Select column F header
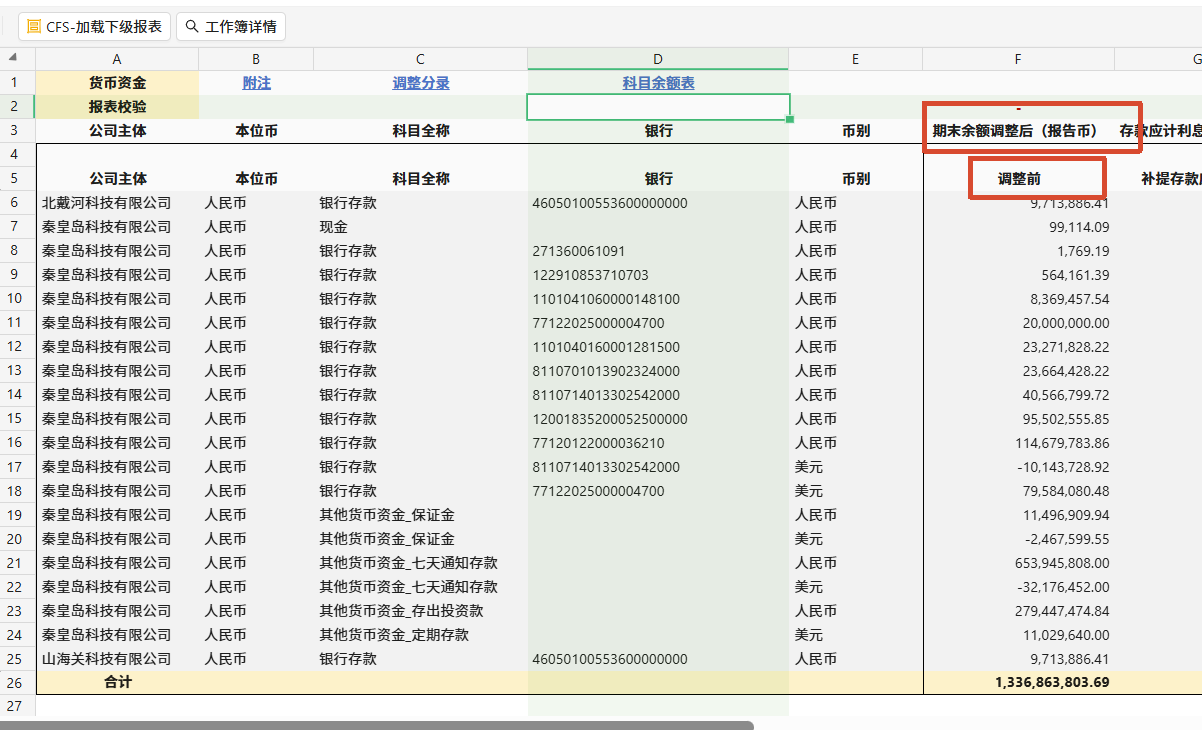The image size is (1202, 730). [1018, 59]
